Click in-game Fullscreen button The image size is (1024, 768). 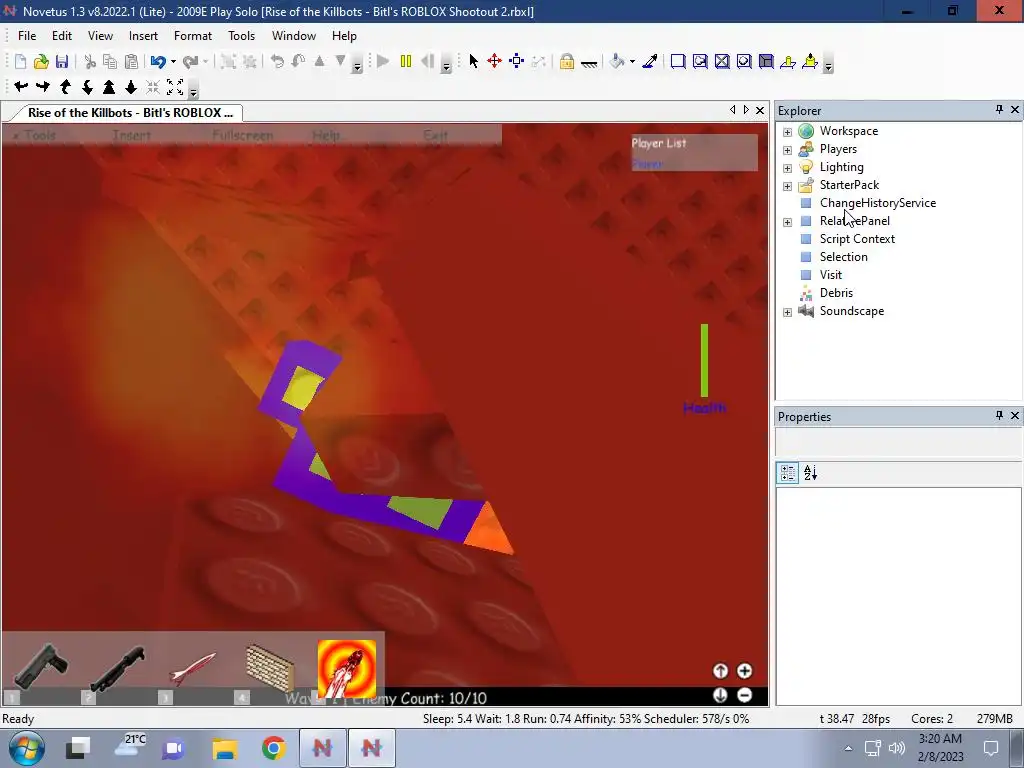(242, 135)
